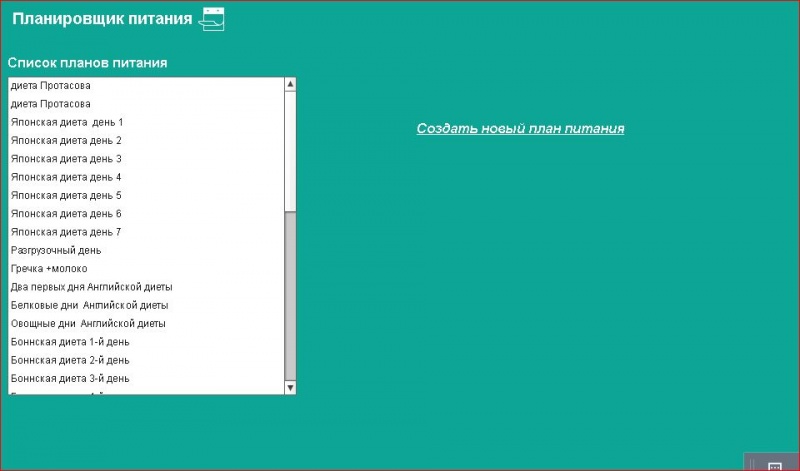800x471 pixels.
Task: Select Белковые дни Английской диеты
Action: 89,305
